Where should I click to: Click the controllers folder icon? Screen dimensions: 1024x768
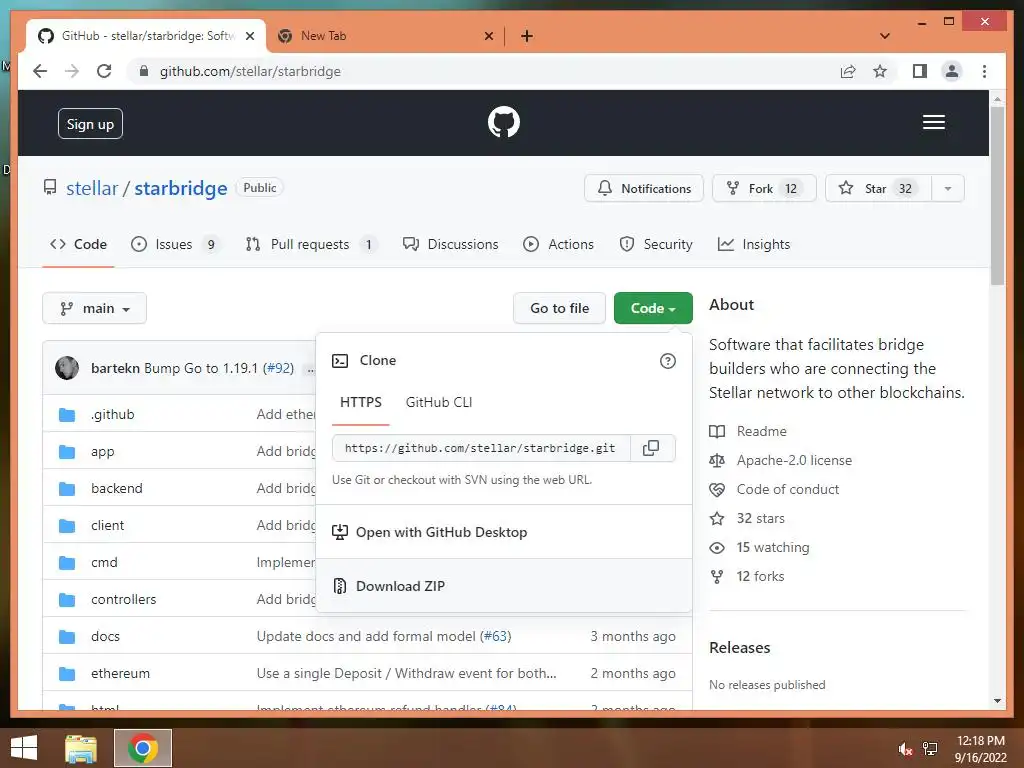(67, 600)
